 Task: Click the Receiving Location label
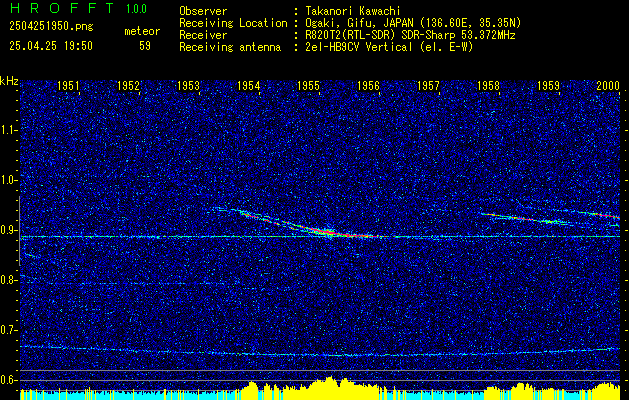tap(233, 23)
